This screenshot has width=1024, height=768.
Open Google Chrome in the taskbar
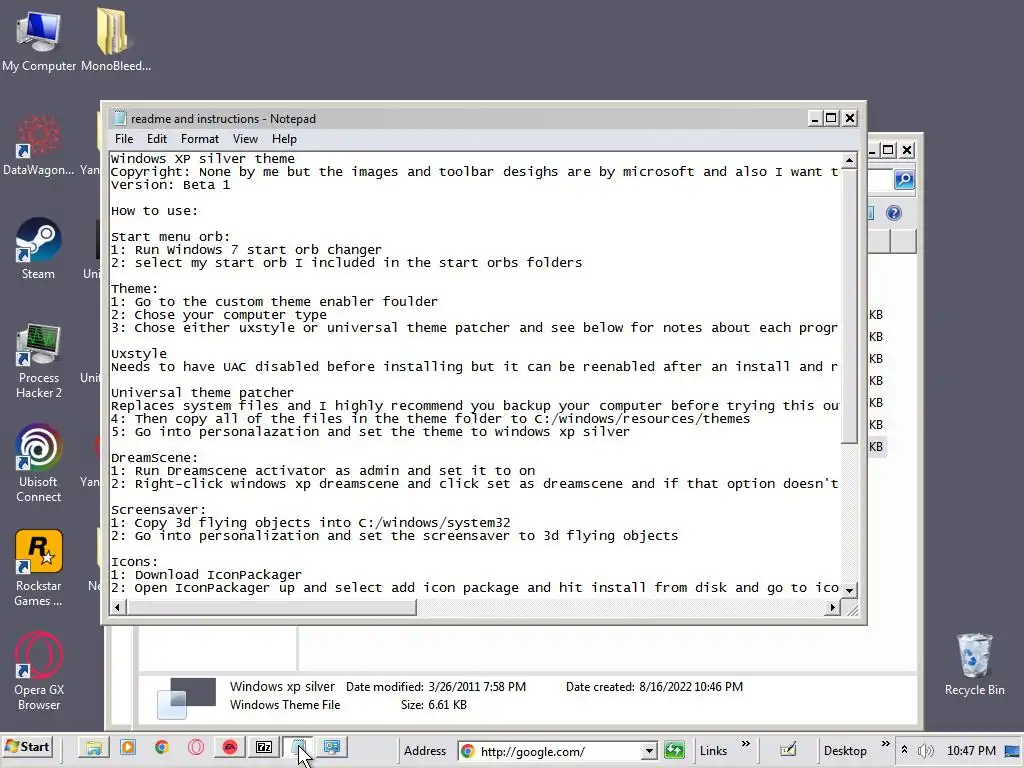(161, 748)
